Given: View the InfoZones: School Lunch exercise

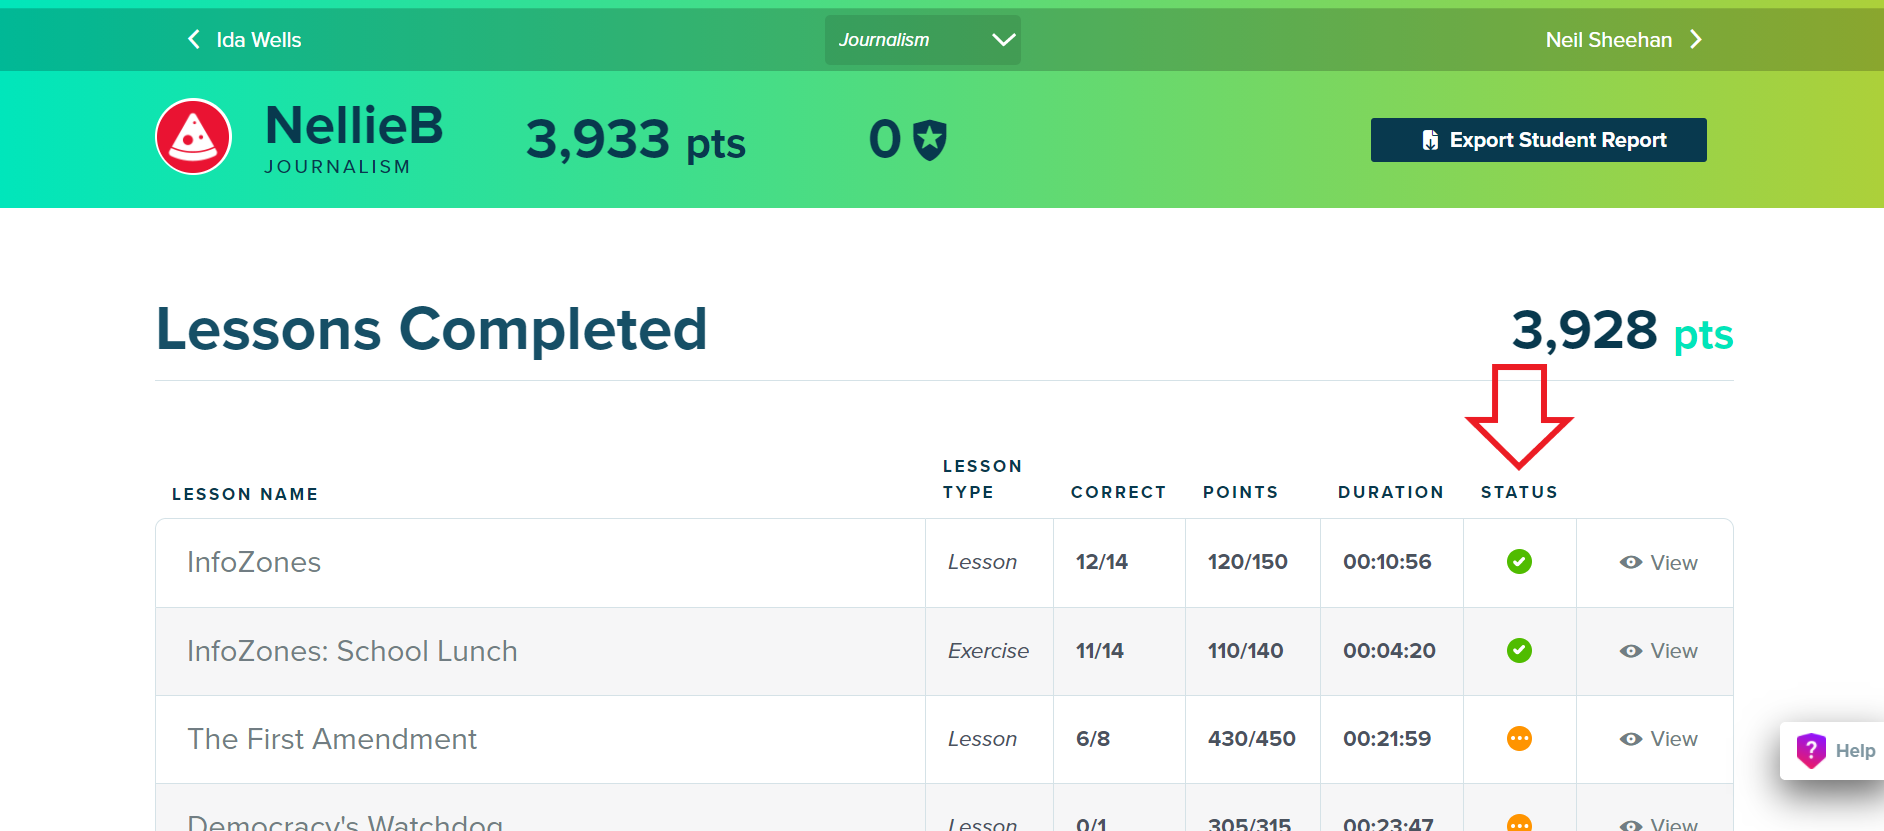Looking at the screenshot, I should click(1659, 651).
